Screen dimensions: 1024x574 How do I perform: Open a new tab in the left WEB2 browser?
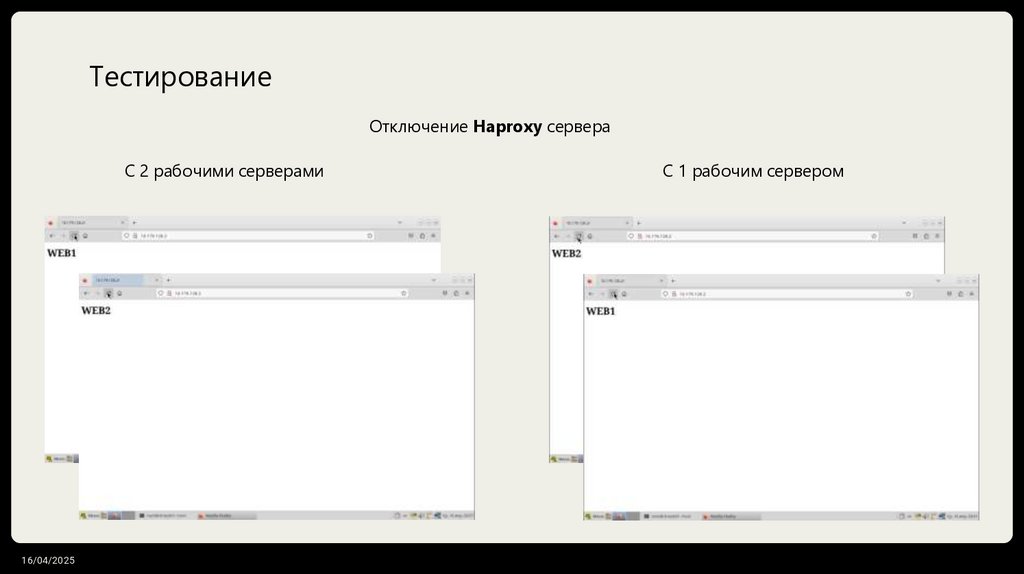pos(168,280)
